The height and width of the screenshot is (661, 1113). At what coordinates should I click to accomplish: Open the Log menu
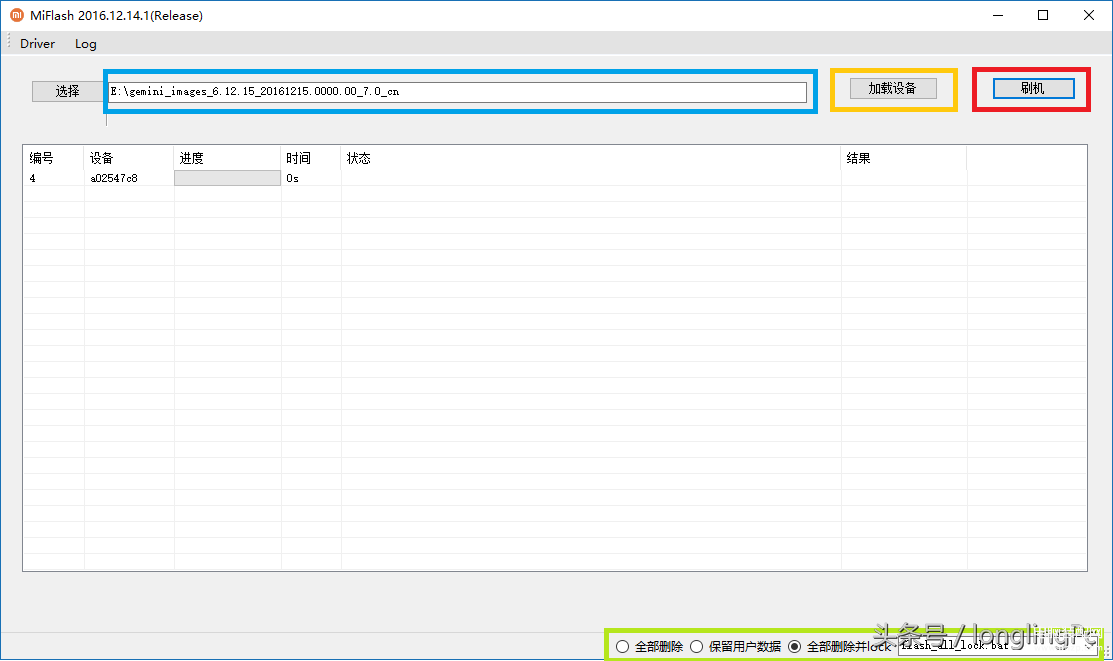pos(86,44)
